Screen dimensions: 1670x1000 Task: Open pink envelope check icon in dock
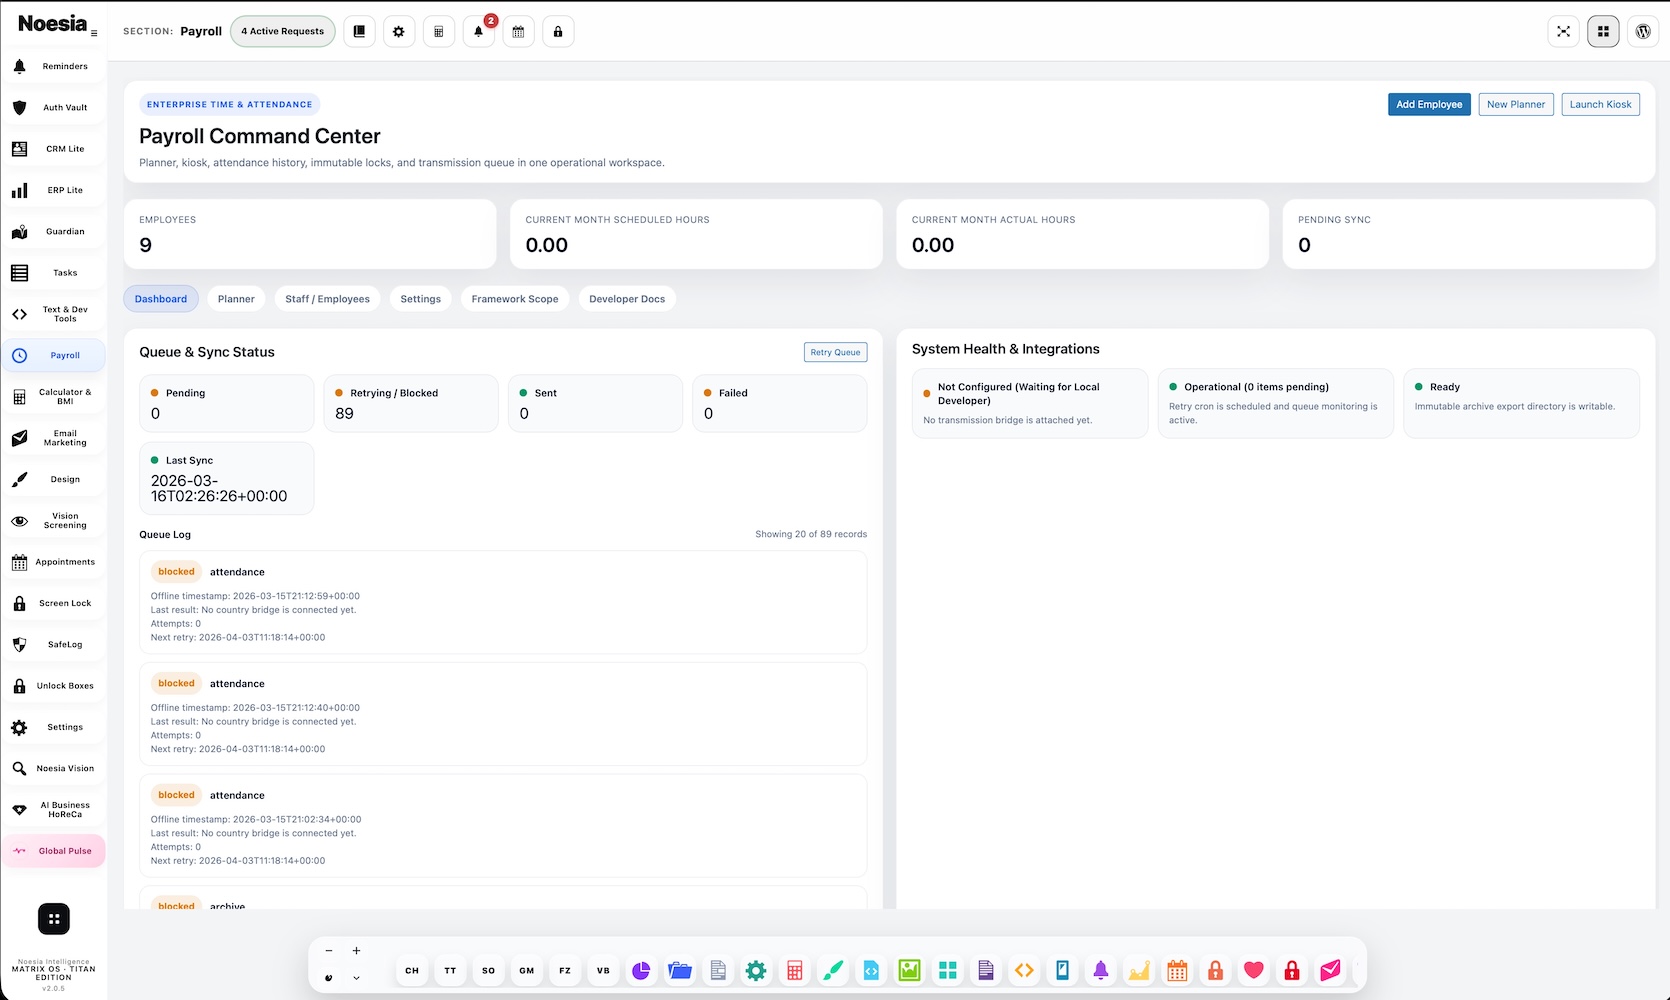pos(1330,970)
